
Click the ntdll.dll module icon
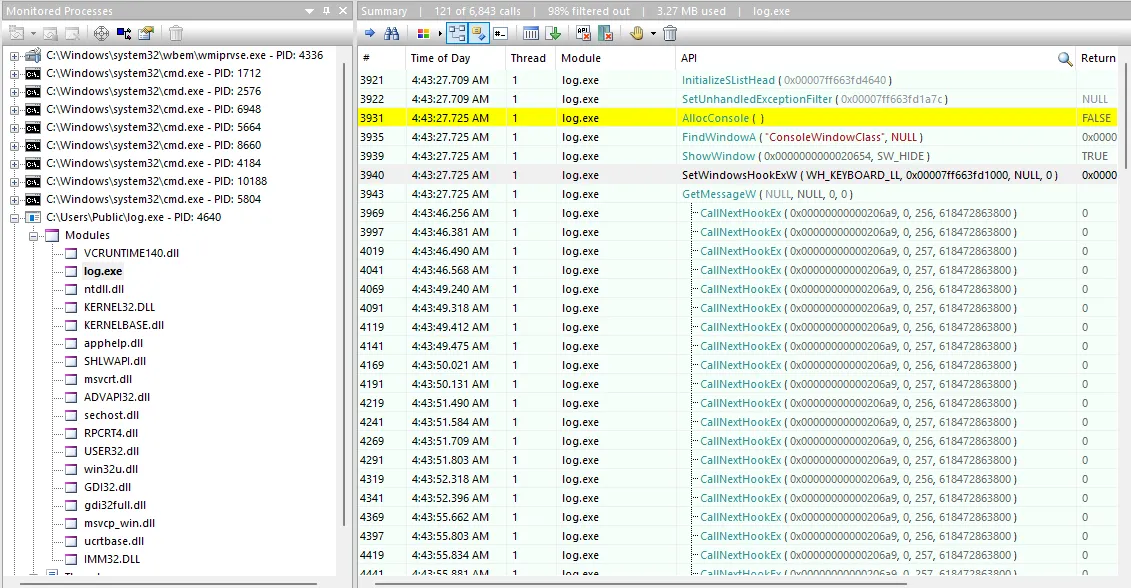click(71, 289)
